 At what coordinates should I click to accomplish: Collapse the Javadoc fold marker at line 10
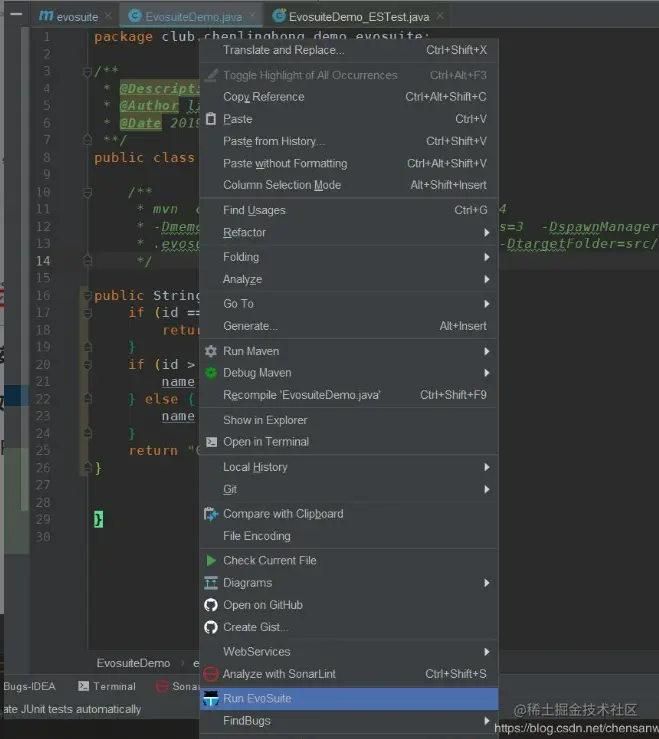click(x=87, y=192)
